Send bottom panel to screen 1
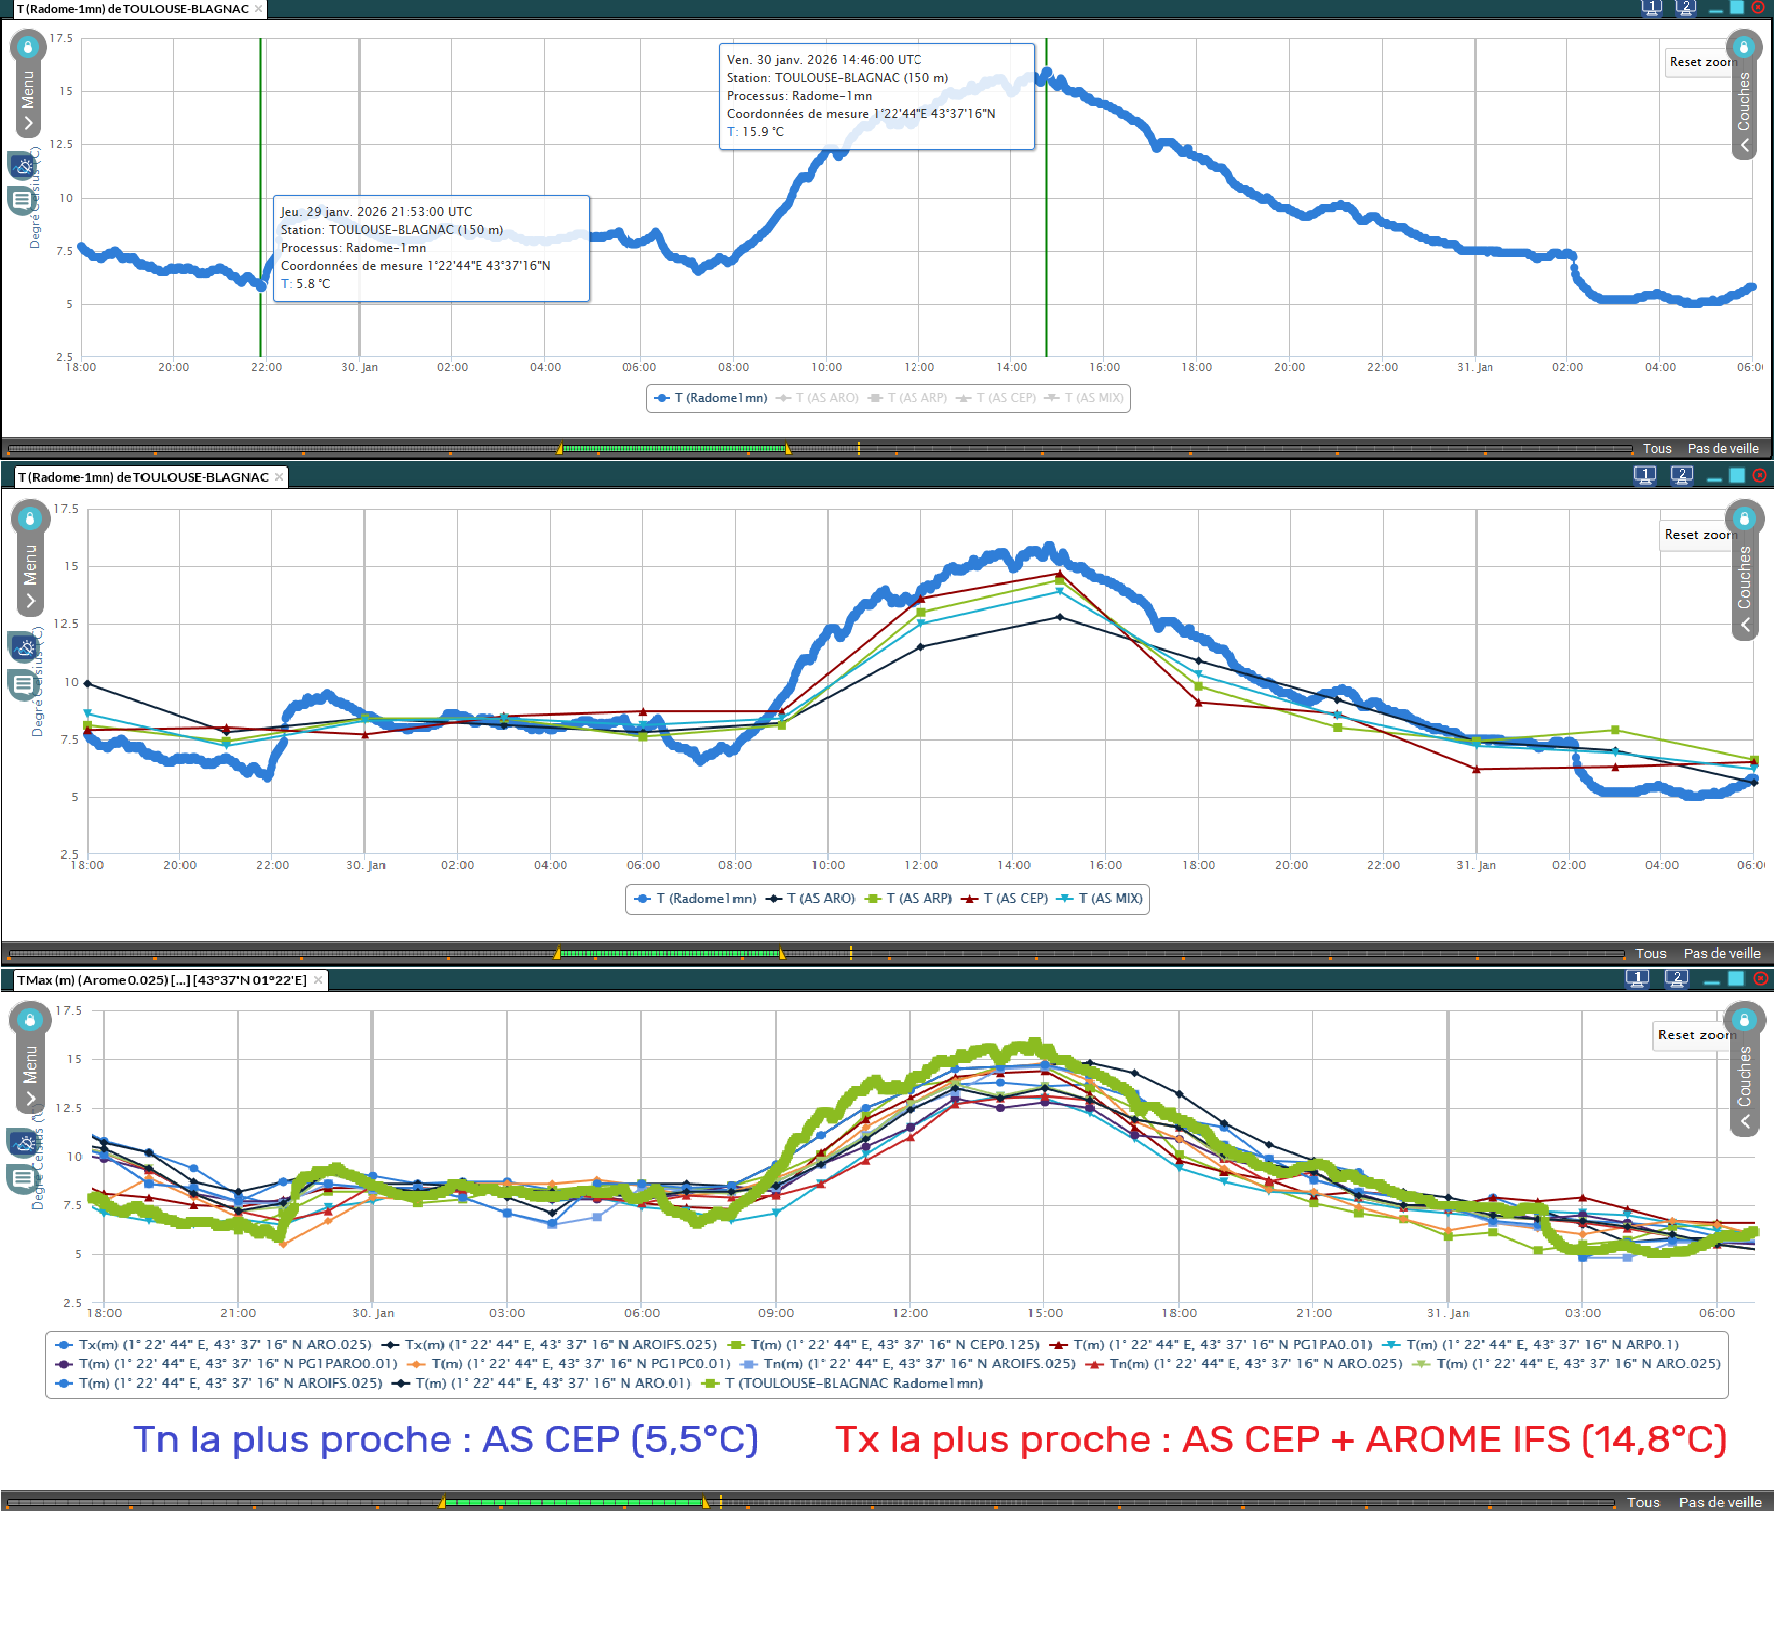Image resolution: width=1774 pixels, height=1644 pixels. (x=1637, y=979)
